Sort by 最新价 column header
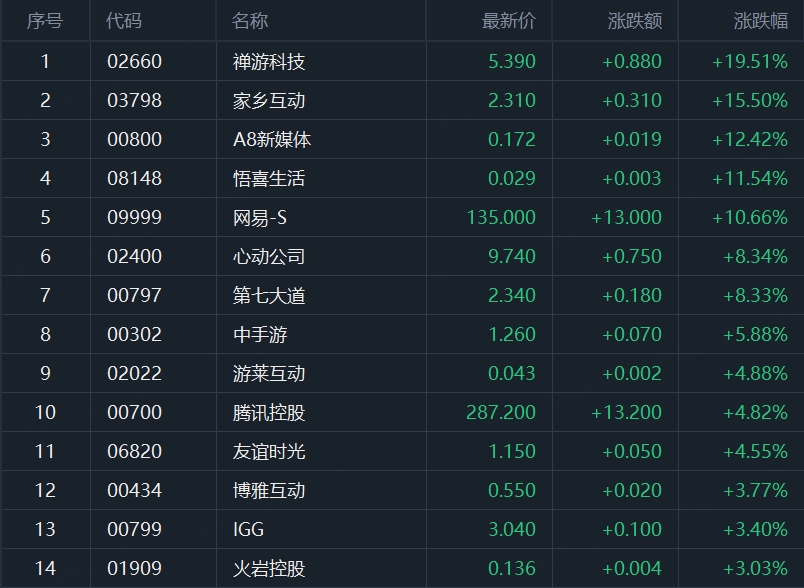Image resolution: width=804 pixels, height=588 pixels. click(508, 21)
